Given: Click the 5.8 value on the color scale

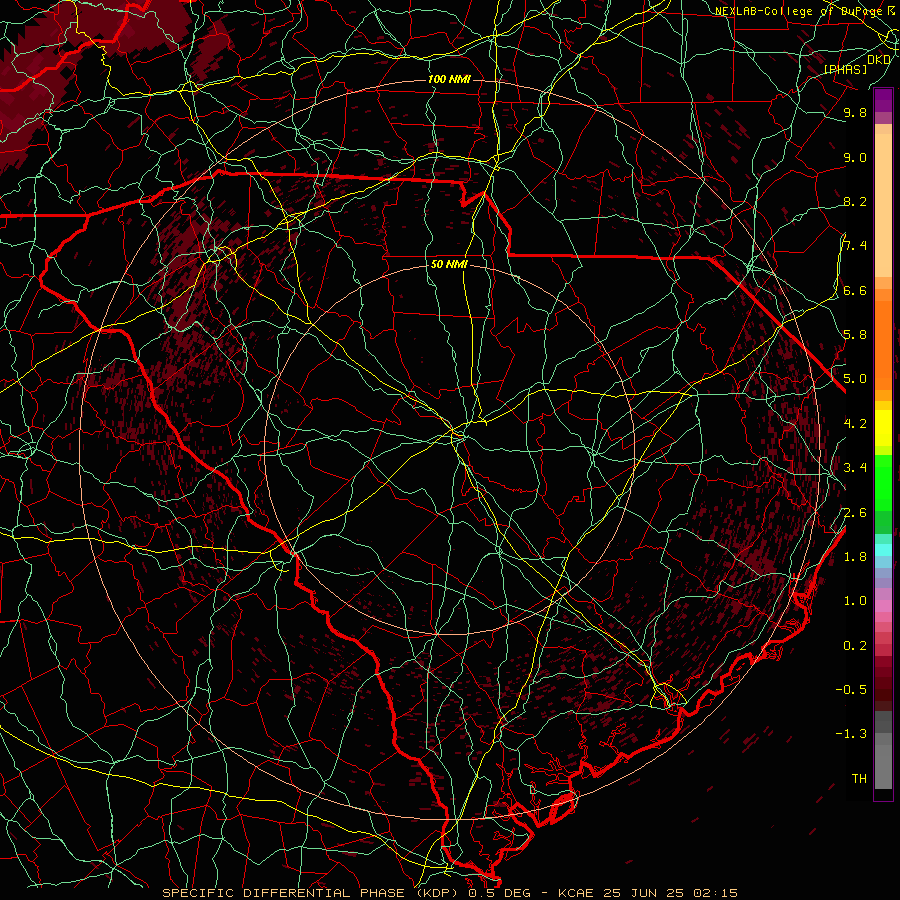Looking at the screenshot, I should coord(855,335).
